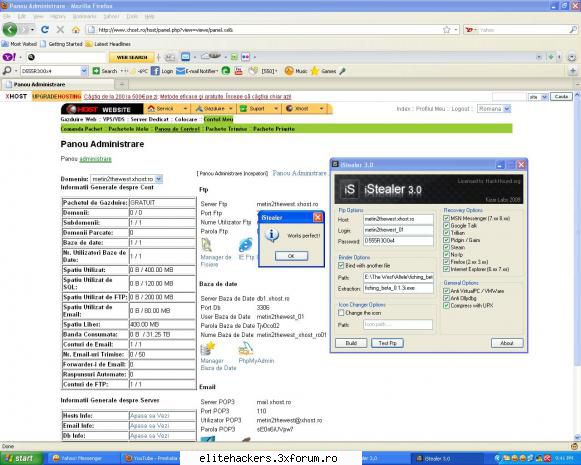
Task: Open the toolbar search term combo dropdown
Action: point(84,71)
